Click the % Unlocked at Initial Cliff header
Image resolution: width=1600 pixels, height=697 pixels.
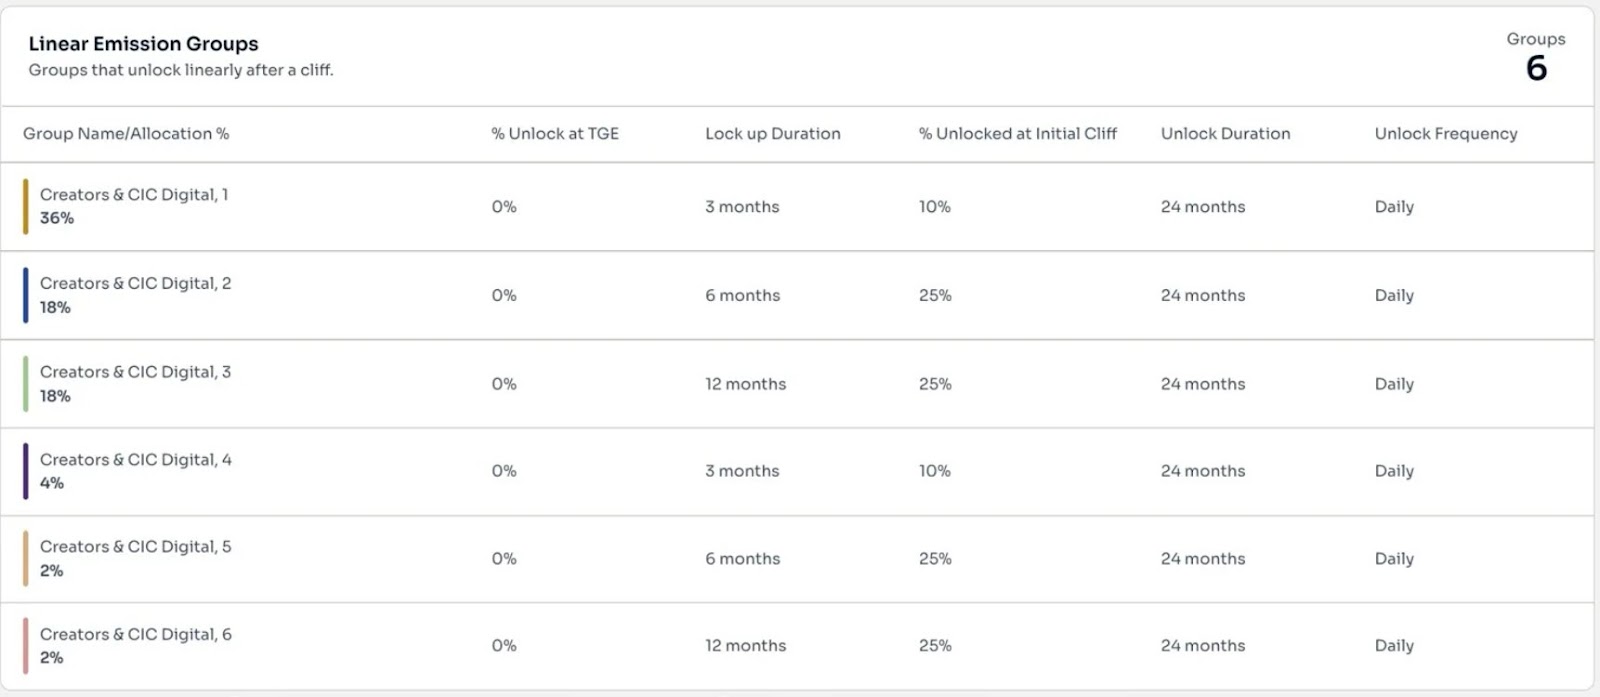[x=1017, y=134]
